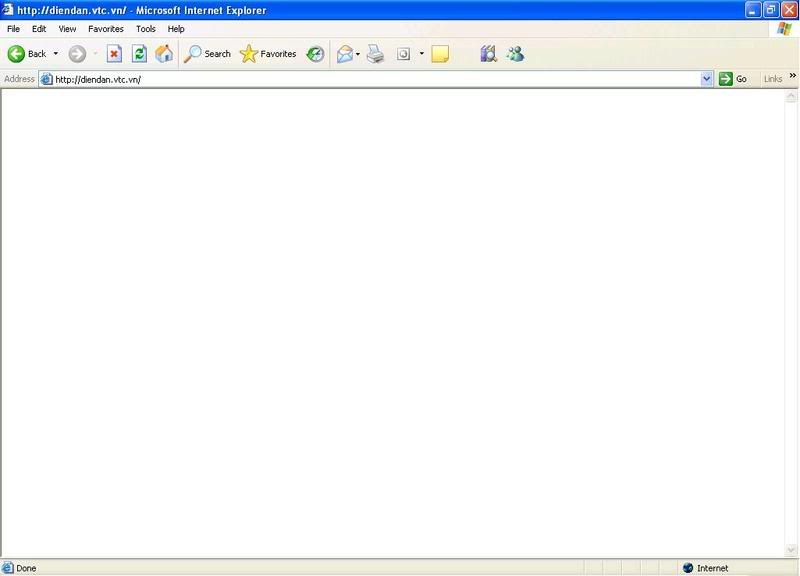Click the Internet Explorer title bar icon
800x576 pixels.
[x=7, y=9]
